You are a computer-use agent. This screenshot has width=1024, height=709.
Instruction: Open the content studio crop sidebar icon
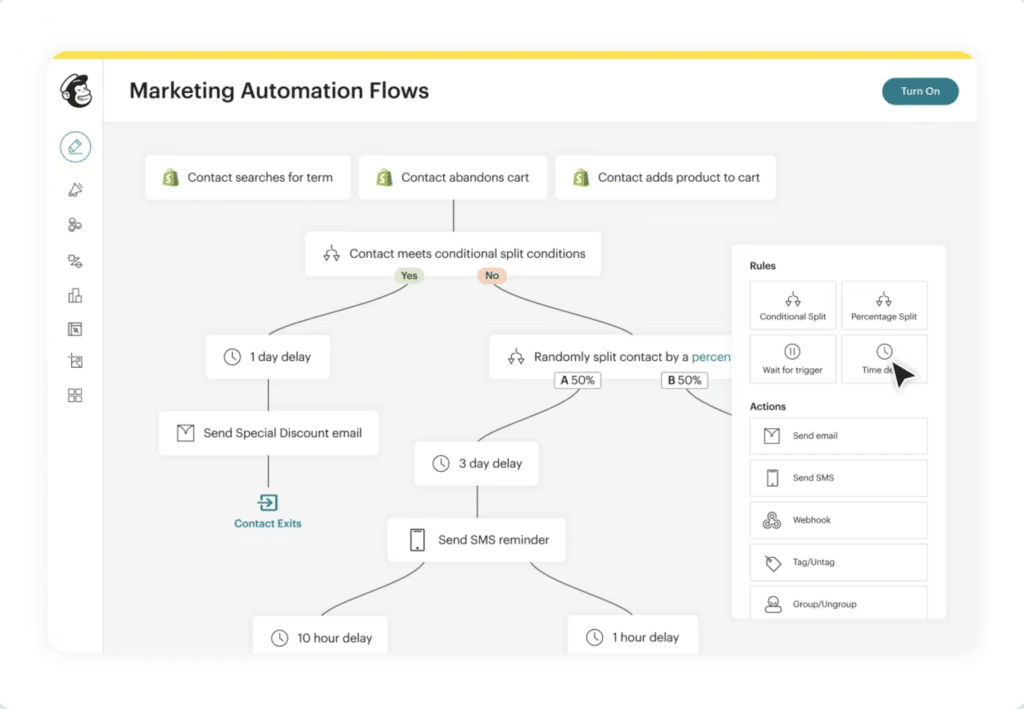point(75,361)
